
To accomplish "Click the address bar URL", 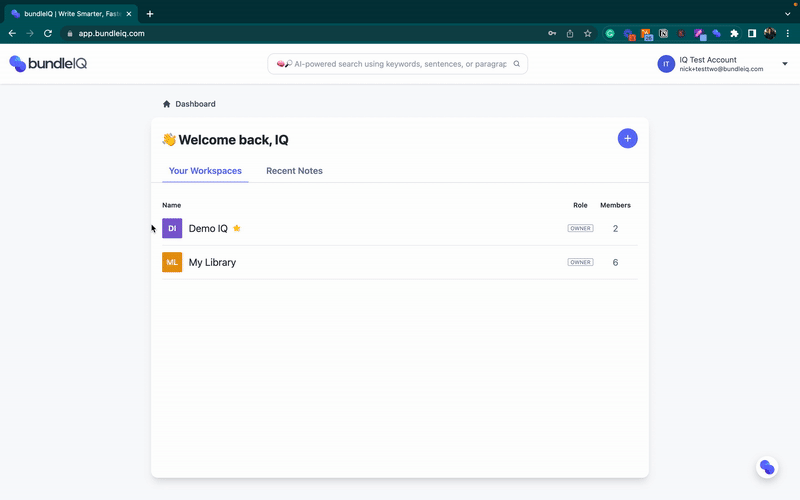I will (111, 34).
